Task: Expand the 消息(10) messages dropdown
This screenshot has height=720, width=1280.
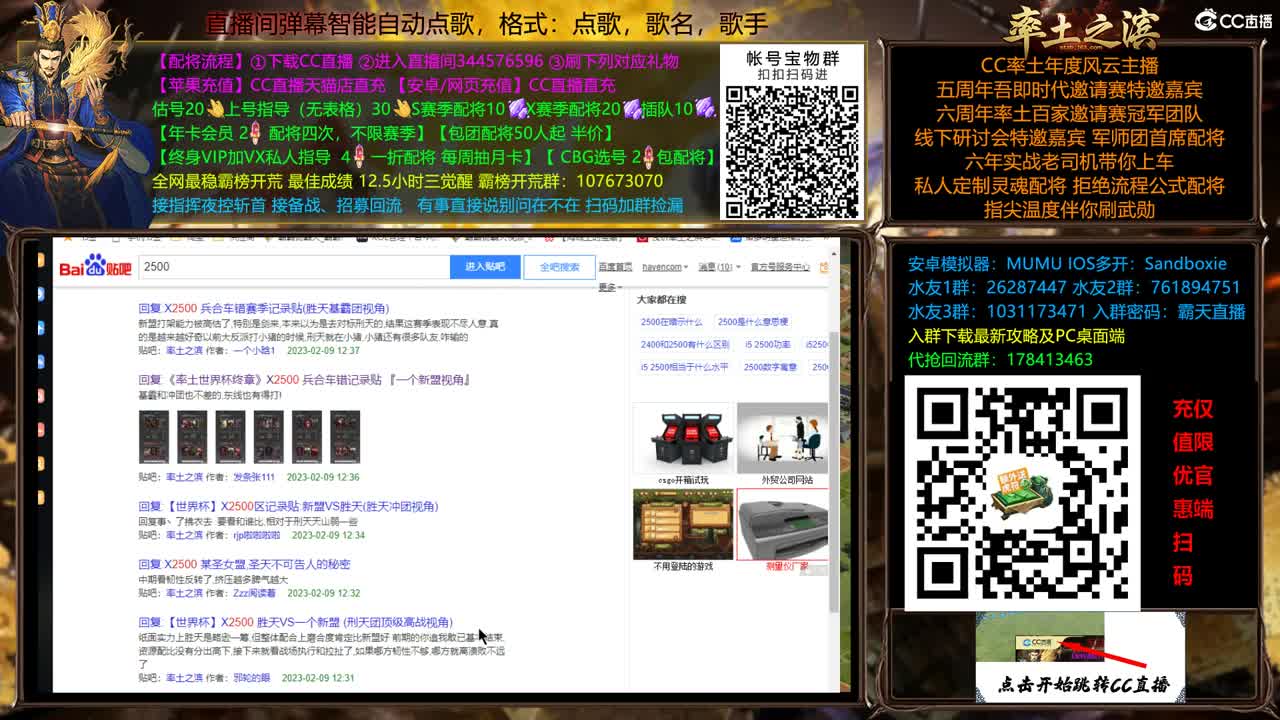Action: [x=720, y=267]
